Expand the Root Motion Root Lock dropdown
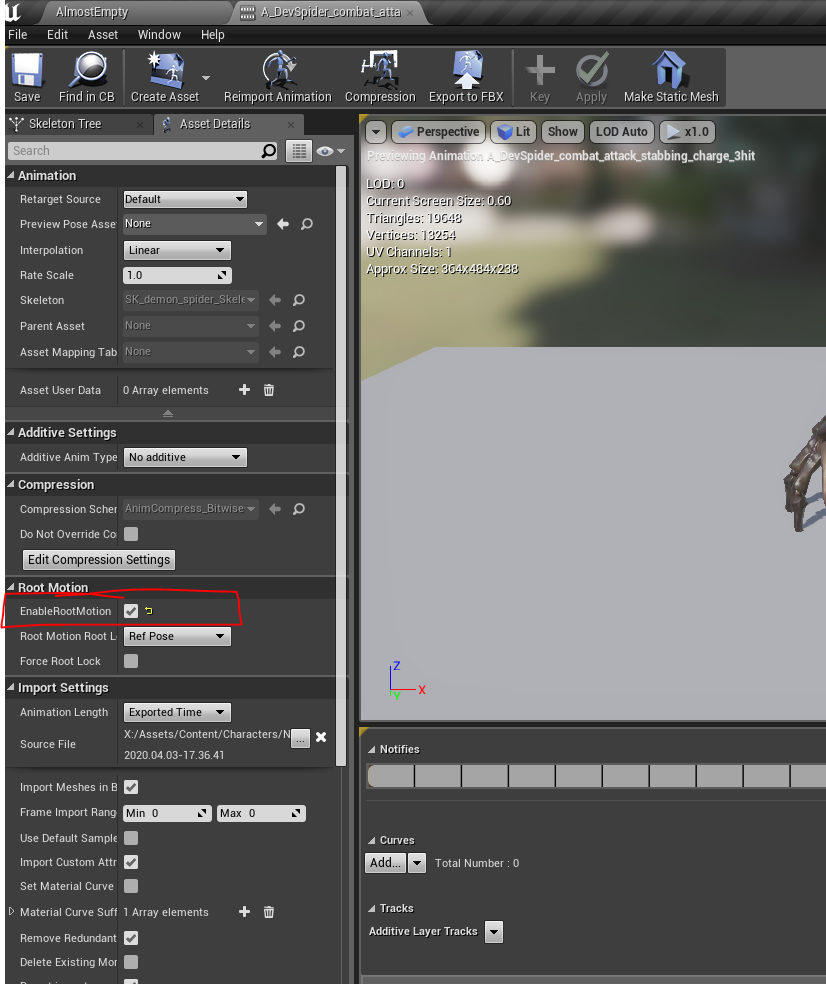826x984 pixels. pos(177,636)
